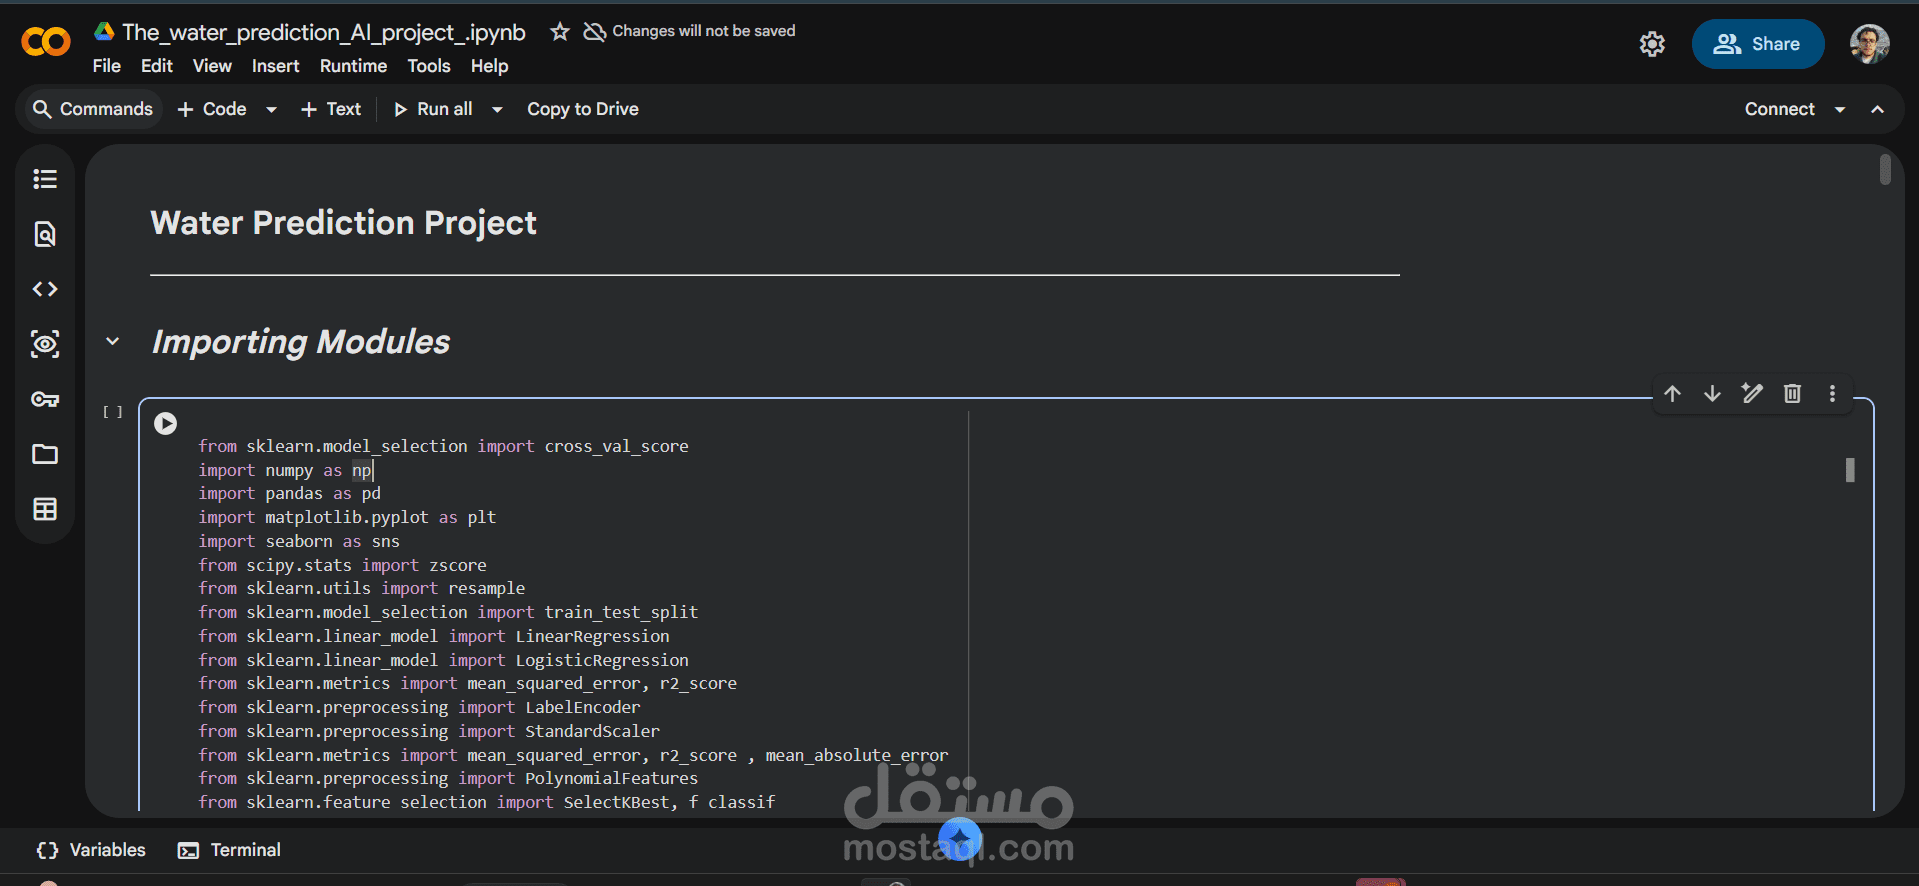Screen dimensions: 1919x886
Task: Click the line importing train_test_split
Action: [x=448, y=612]
